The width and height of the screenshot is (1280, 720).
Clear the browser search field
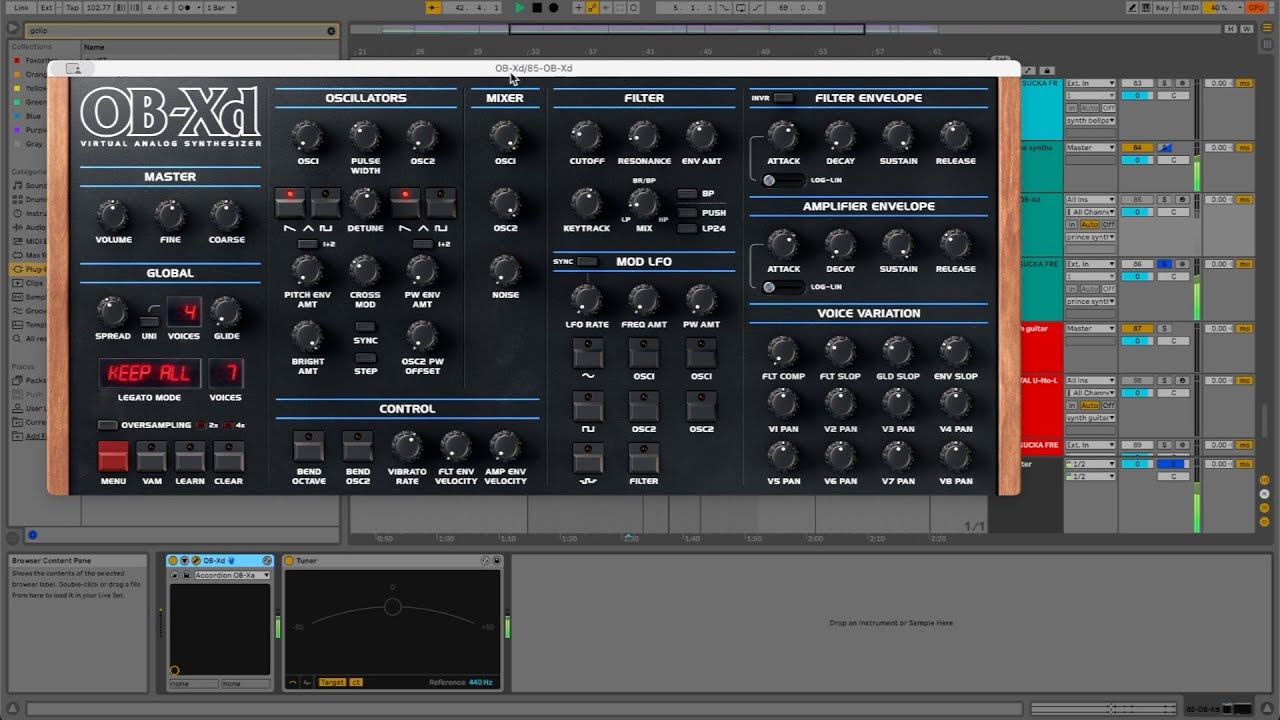coord(331,31)
